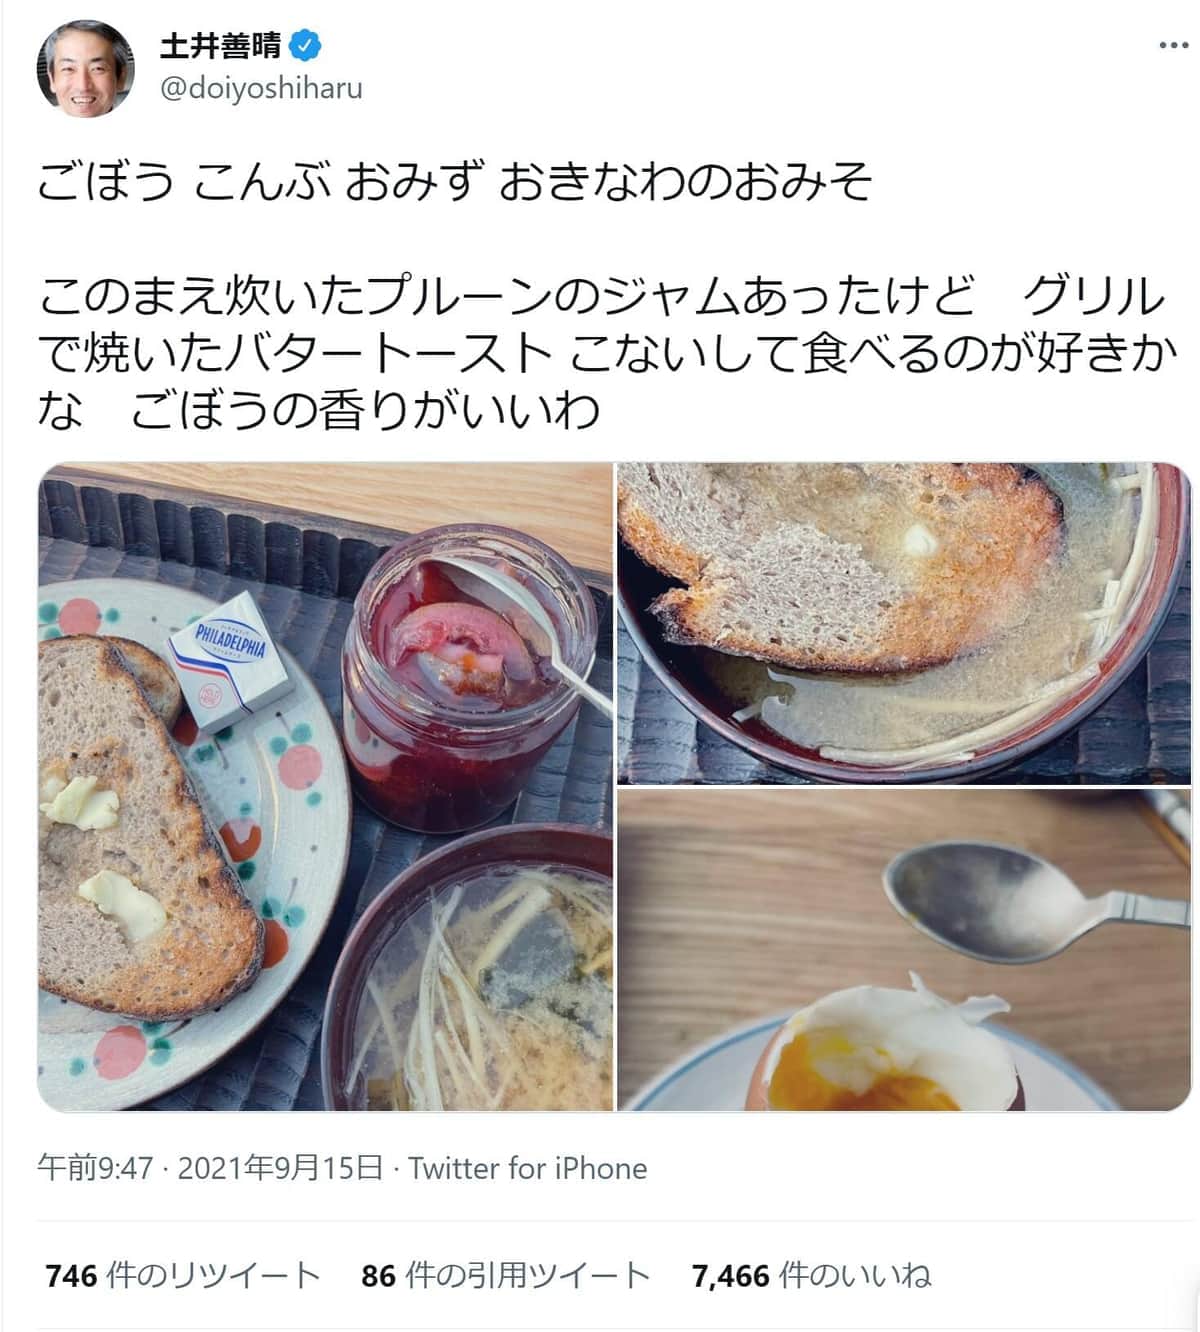Click the blue verified badge icon

(305, 45)
